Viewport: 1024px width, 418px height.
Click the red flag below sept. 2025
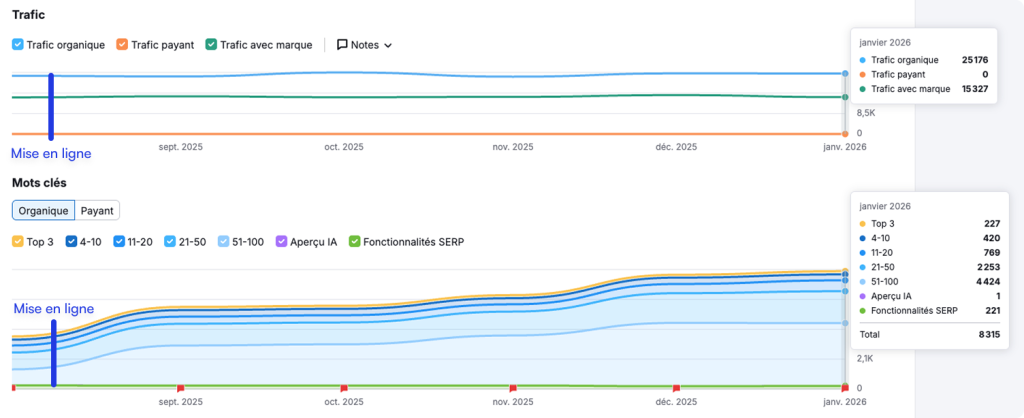click(180, 386)
